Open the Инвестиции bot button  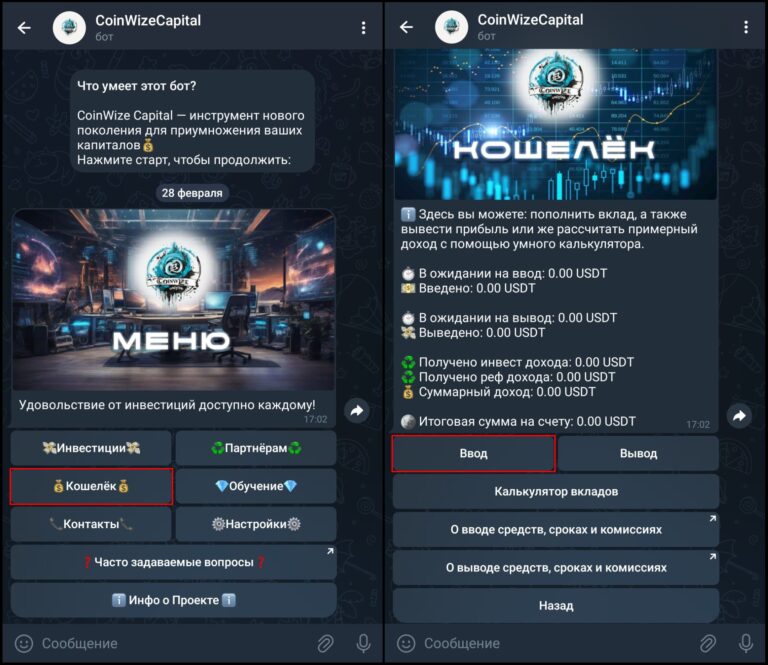pyautogui.click(x=91, y=448)
